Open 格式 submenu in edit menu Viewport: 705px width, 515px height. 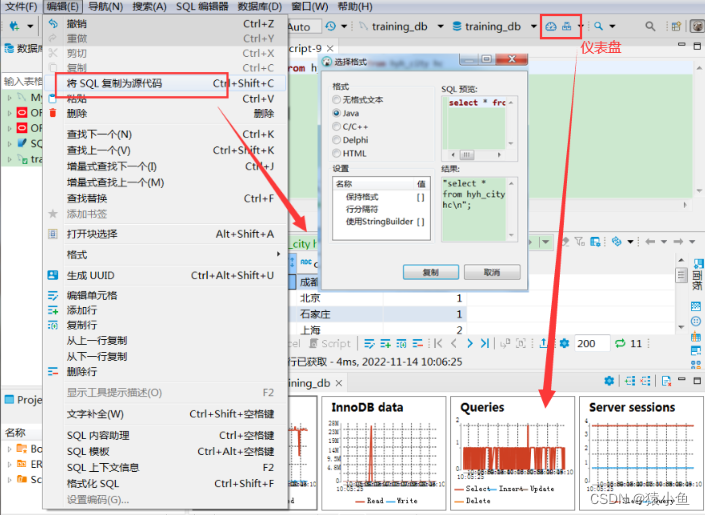(x=165, y=255)
